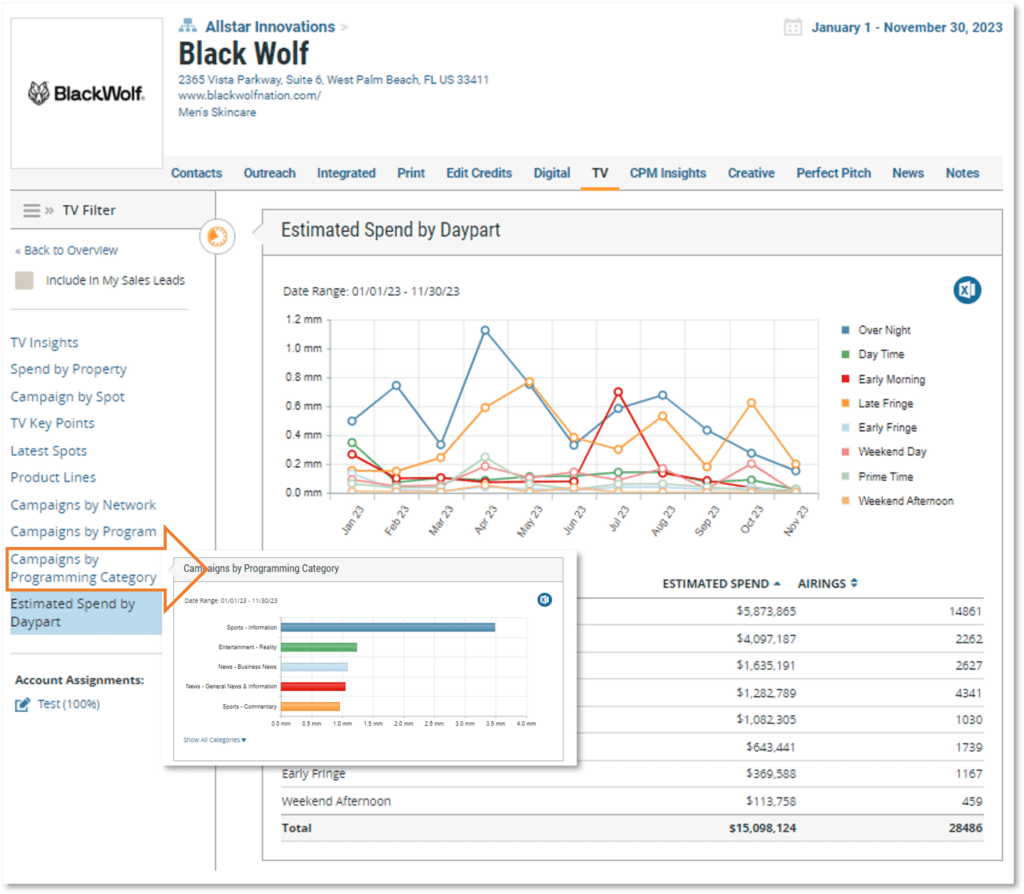Expand Show All Categories dropdown
This screenshot has height=894, width=1024.
tap(214, 740)
